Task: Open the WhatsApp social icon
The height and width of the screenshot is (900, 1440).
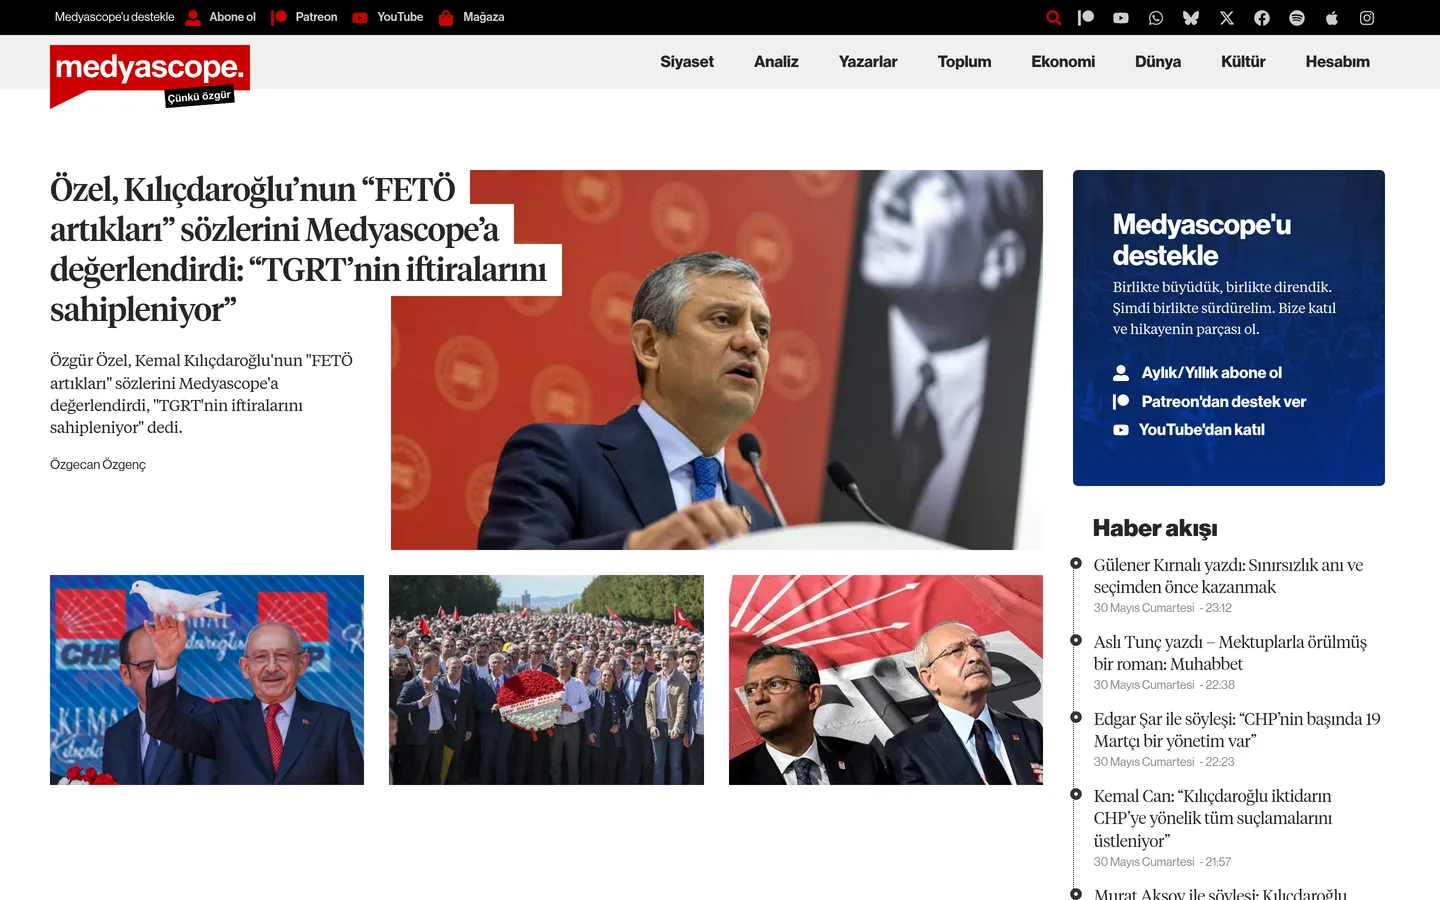Action: (x=1156, y=17)
